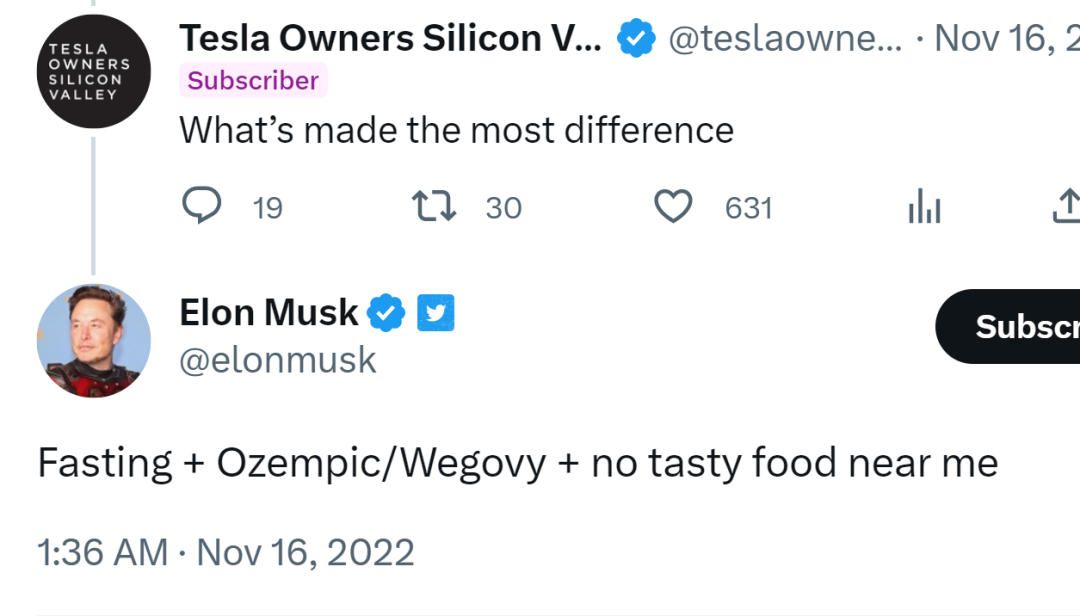The width and height of the screenshot is (1080, 616).
Task: Click the 631 likes count
Action: (748, 208)
